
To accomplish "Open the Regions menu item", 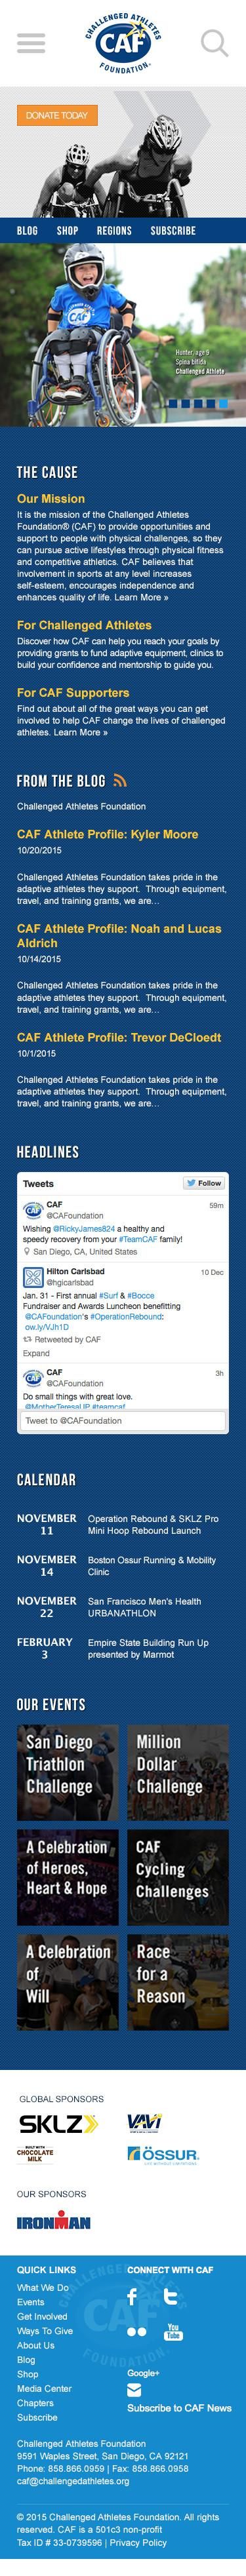I will (x=114, y=231).
